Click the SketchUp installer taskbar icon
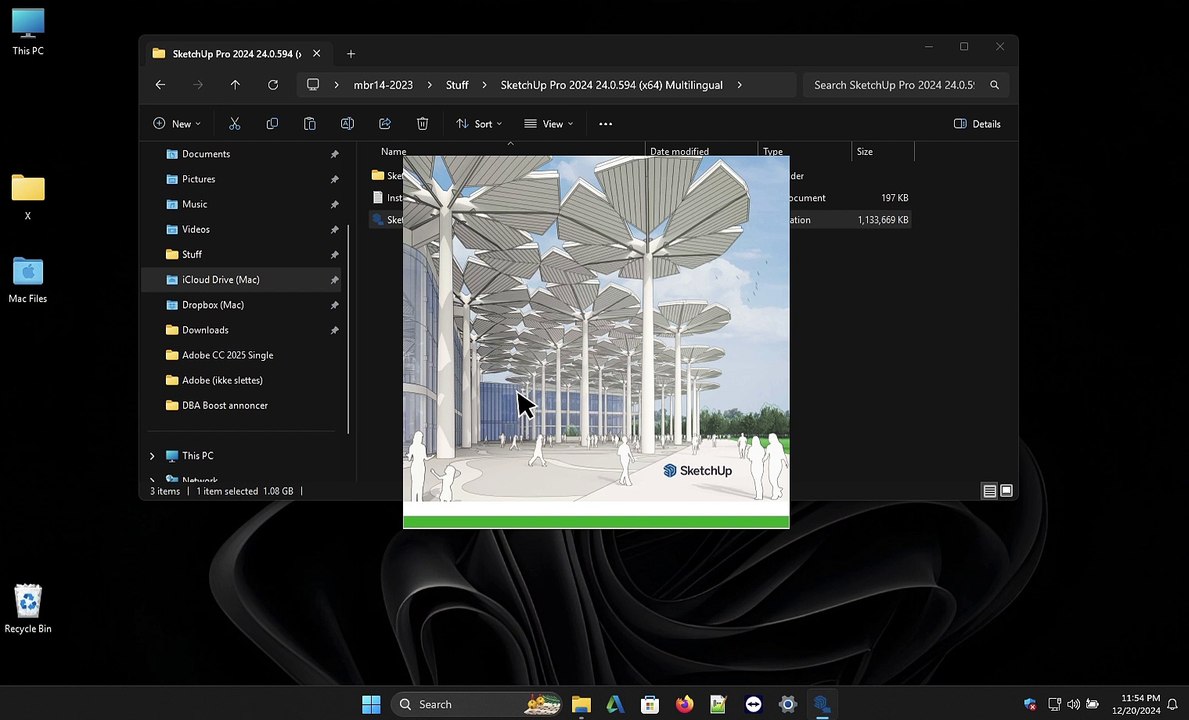The height and width of the screenshot is (720, 1189). pyautogui.click(x=822, y=704)
